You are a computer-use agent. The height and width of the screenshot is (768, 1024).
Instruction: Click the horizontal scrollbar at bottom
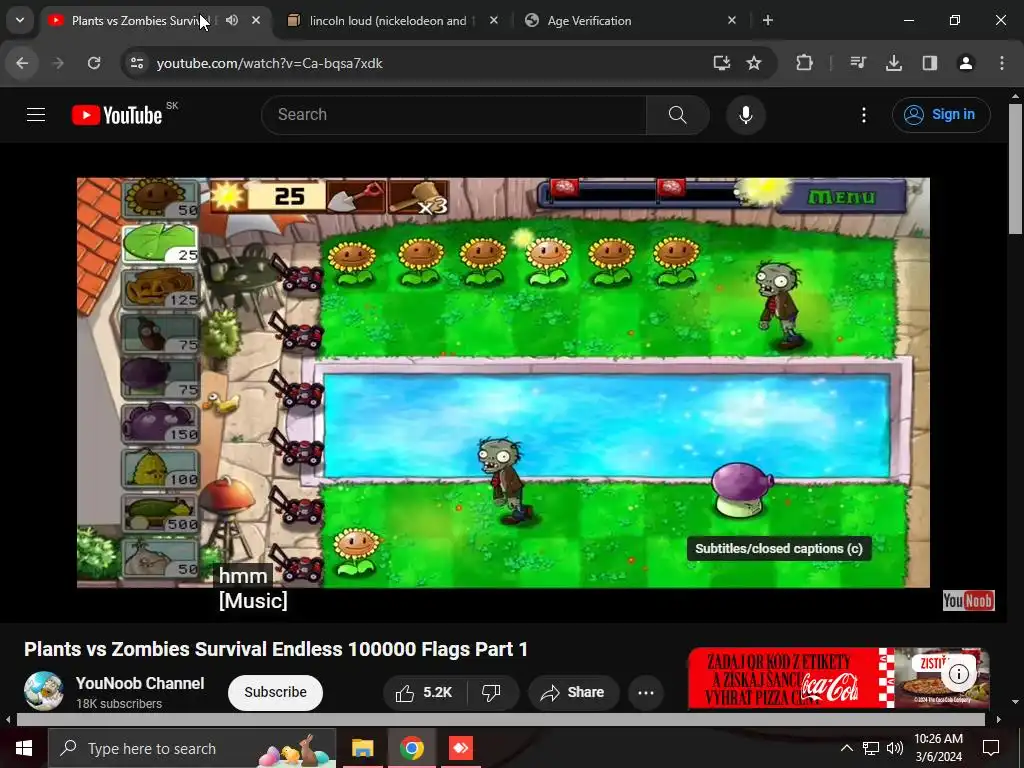(x=500, y=719)
